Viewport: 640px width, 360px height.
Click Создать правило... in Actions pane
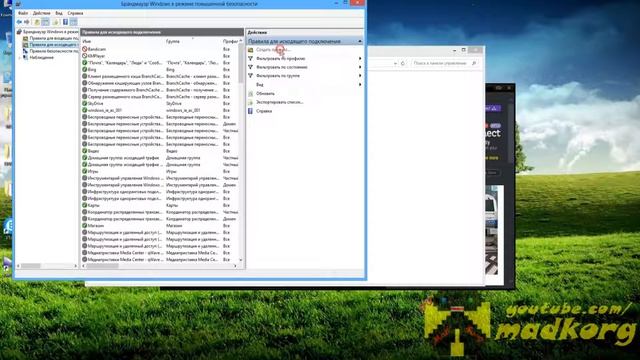point(273,50)
